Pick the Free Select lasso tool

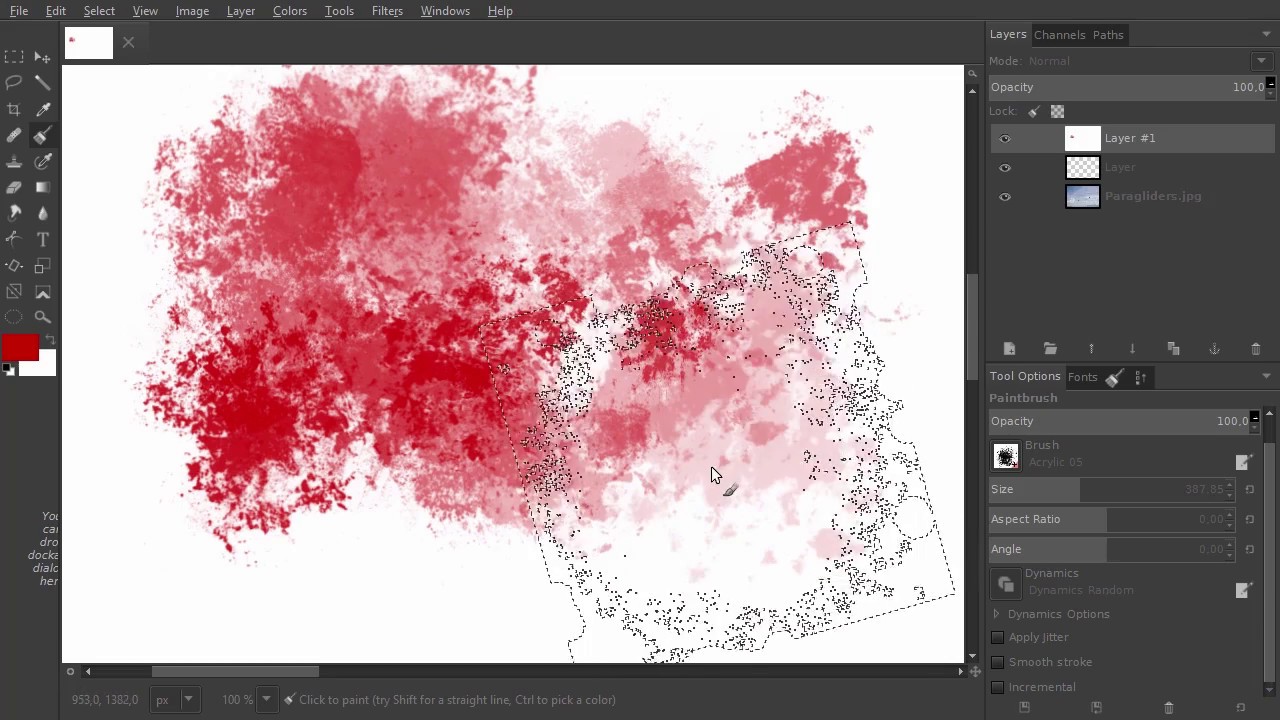pyautogui.click(x=14, y=83)
